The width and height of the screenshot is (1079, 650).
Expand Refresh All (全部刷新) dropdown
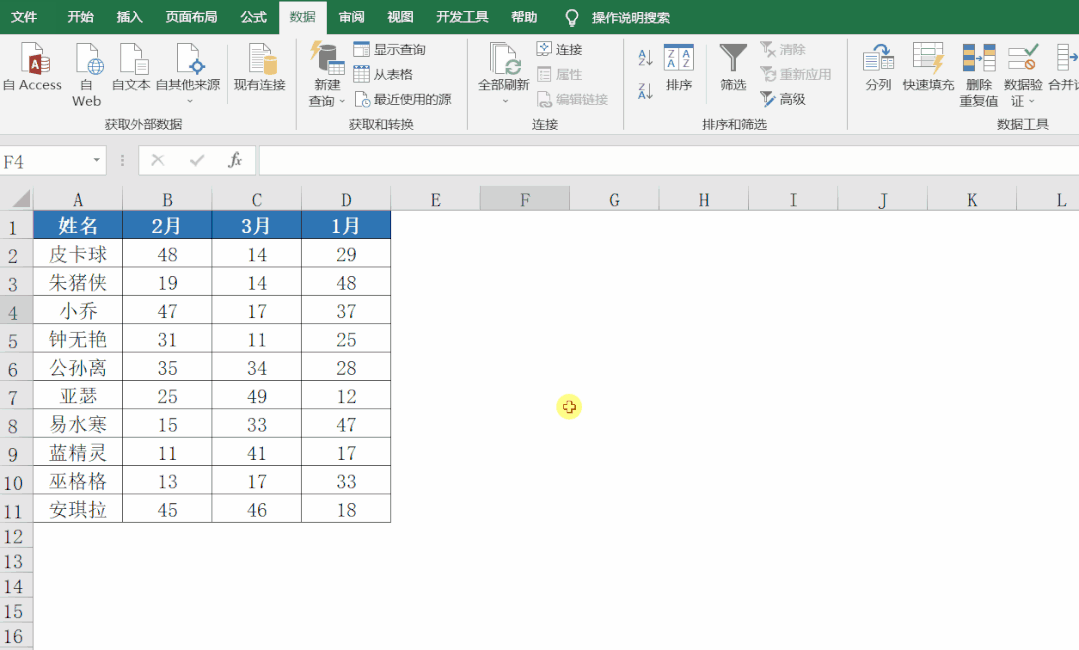pyautogui.click(x=504, y=101)
